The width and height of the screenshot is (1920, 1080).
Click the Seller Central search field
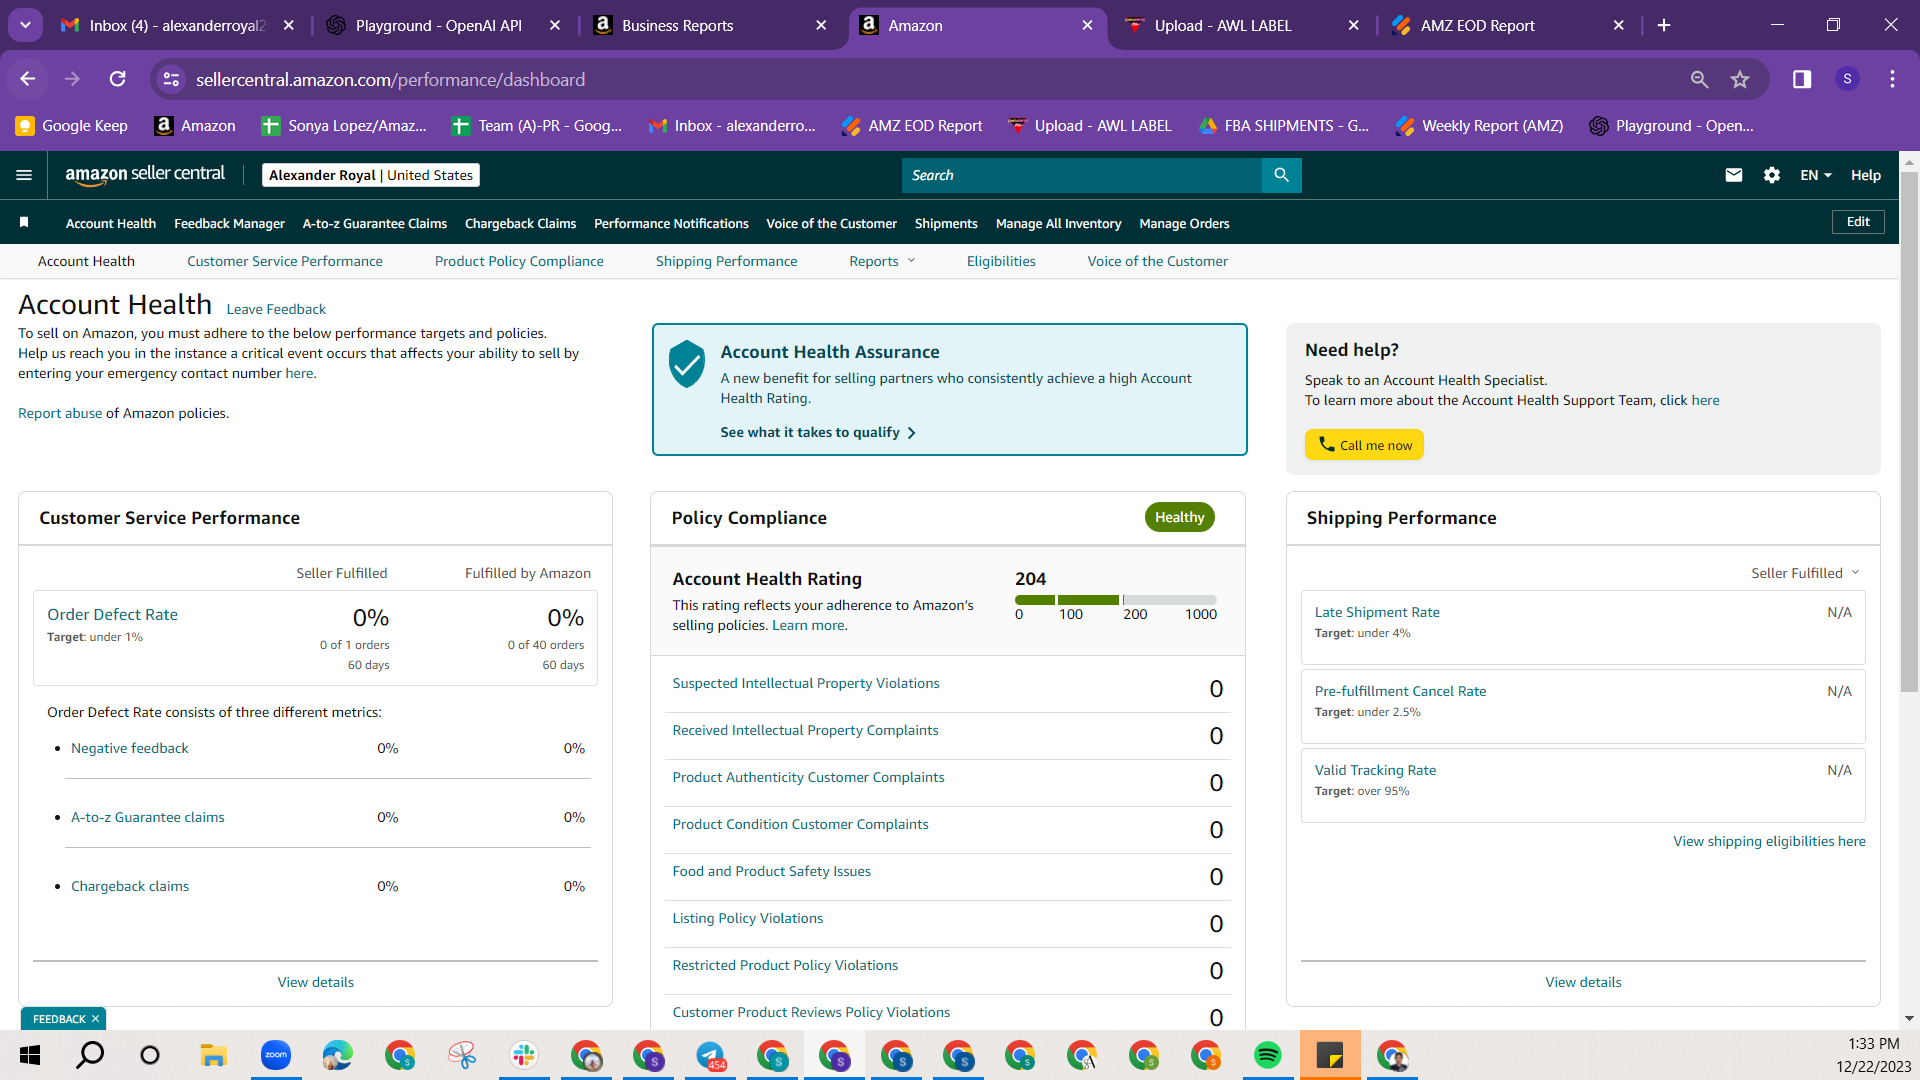tap(1082, 175)
